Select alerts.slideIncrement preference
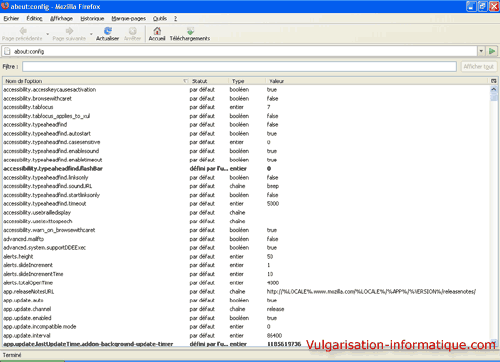 click(x=246, y=265)
